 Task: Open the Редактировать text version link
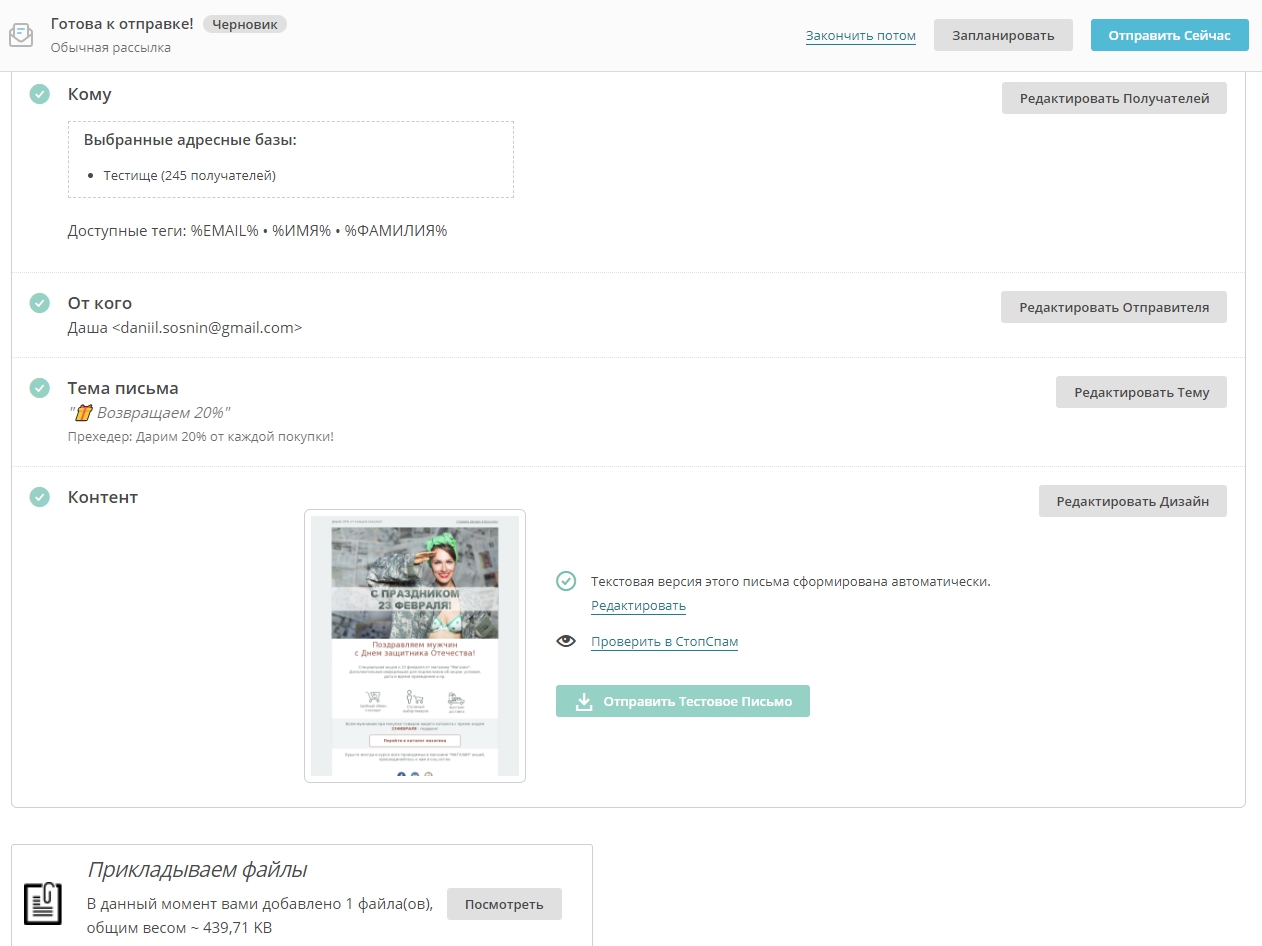pos(638,606)
